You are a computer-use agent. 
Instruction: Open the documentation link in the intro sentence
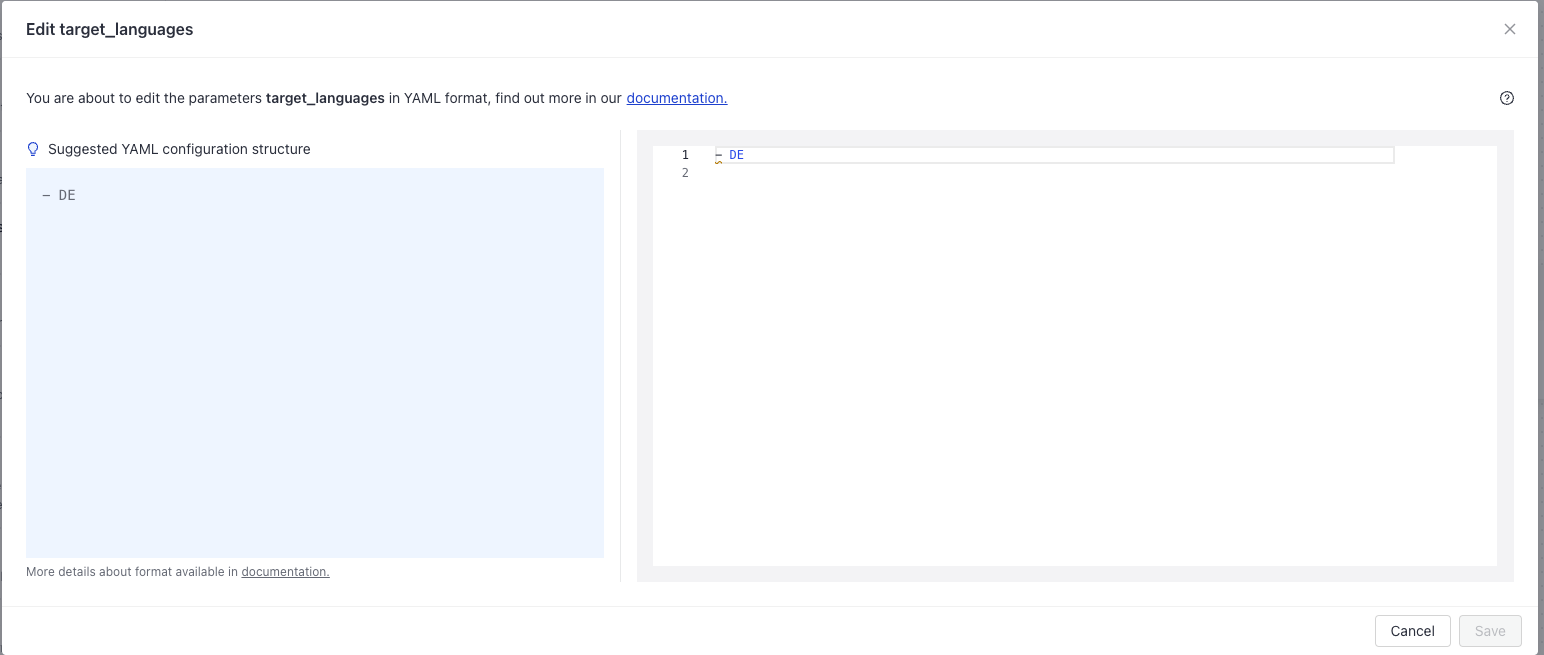(676, 97)
